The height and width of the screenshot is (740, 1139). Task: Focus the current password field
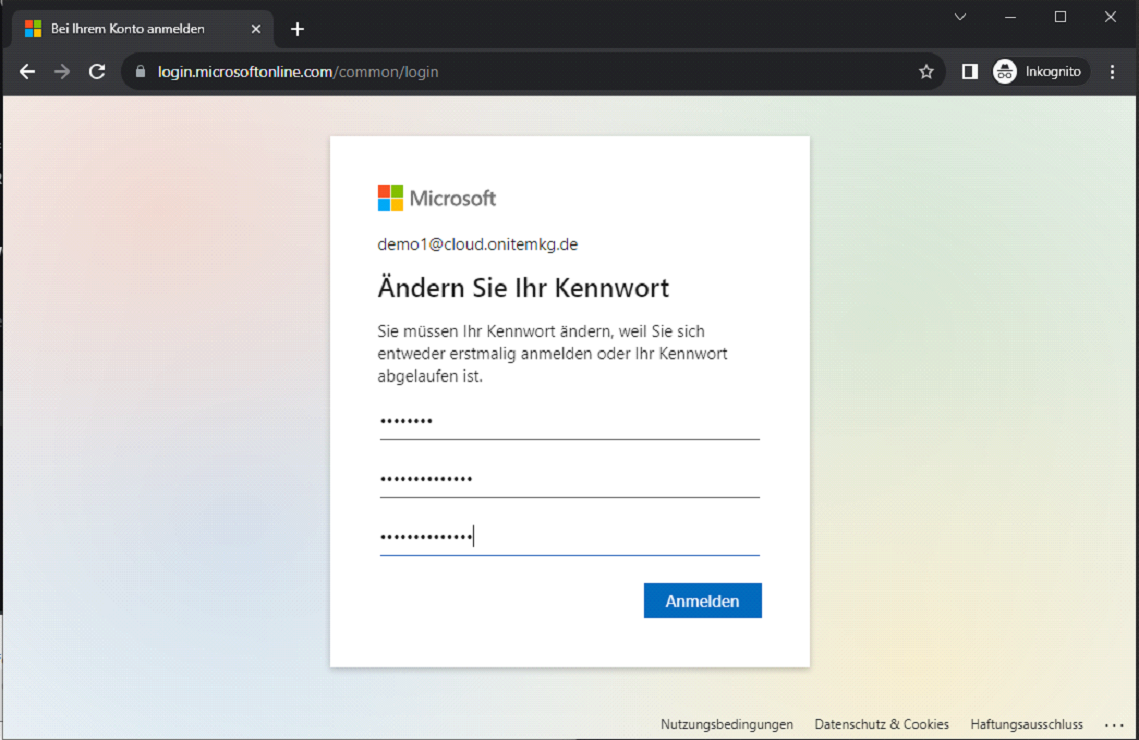point(570,421)
